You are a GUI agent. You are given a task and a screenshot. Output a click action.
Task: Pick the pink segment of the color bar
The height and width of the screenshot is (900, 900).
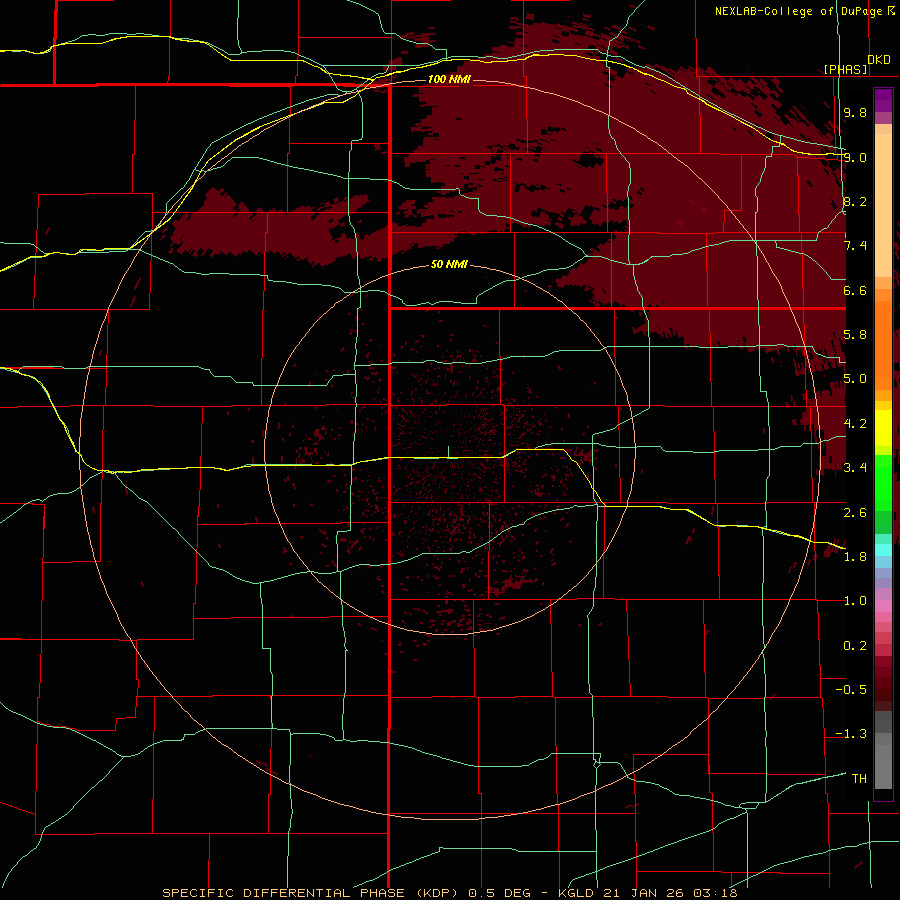click(883, 606)
